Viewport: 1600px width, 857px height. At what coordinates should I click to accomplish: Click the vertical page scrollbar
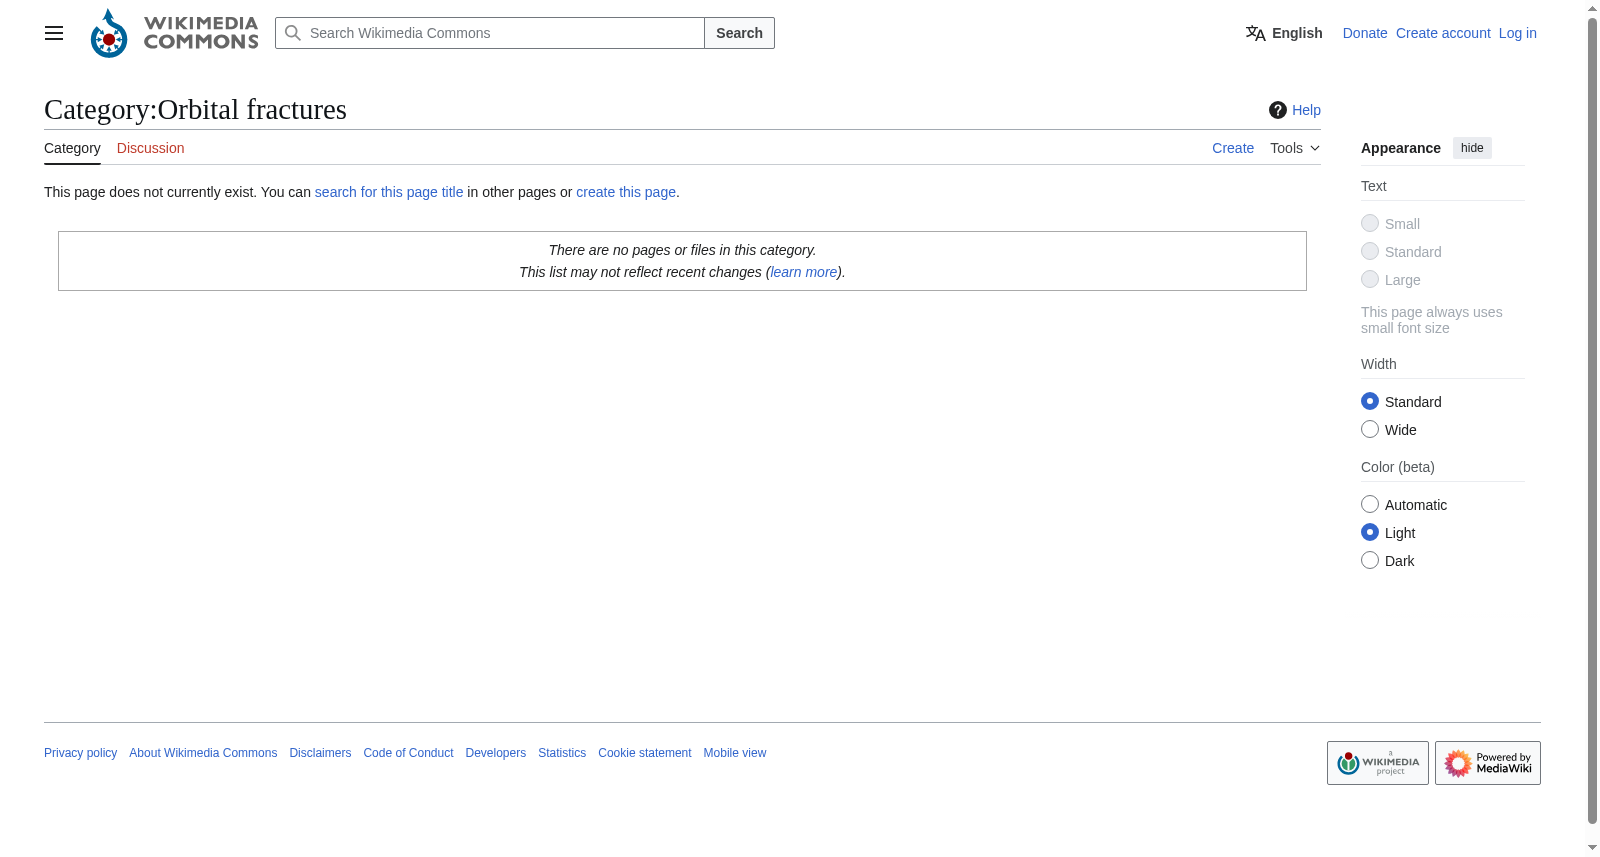tap(1592, 420)
